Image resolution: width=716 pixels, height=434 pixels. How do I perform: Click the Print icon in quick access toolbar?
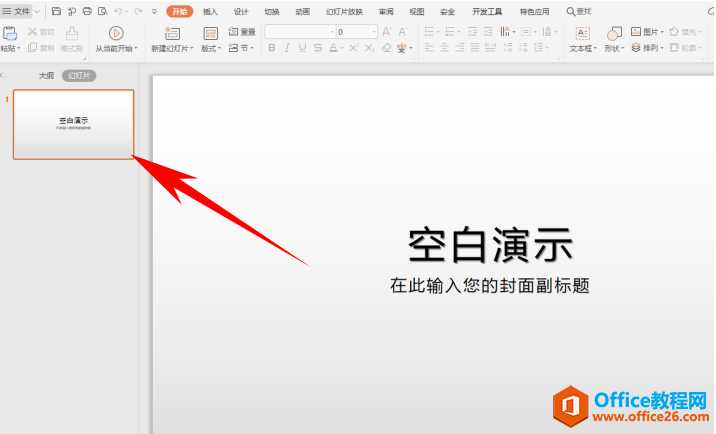(87, 11)
